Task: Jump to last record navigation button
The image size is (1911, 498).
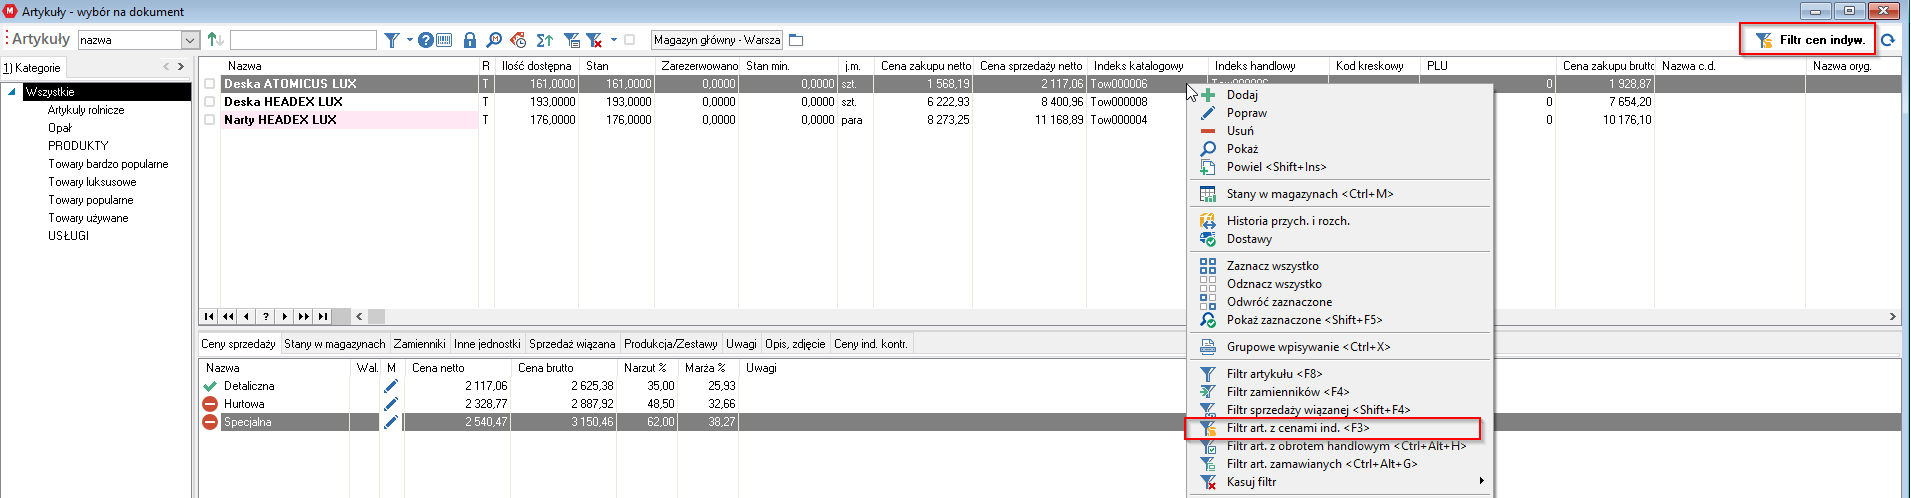Action: click(x=323, y=316)
